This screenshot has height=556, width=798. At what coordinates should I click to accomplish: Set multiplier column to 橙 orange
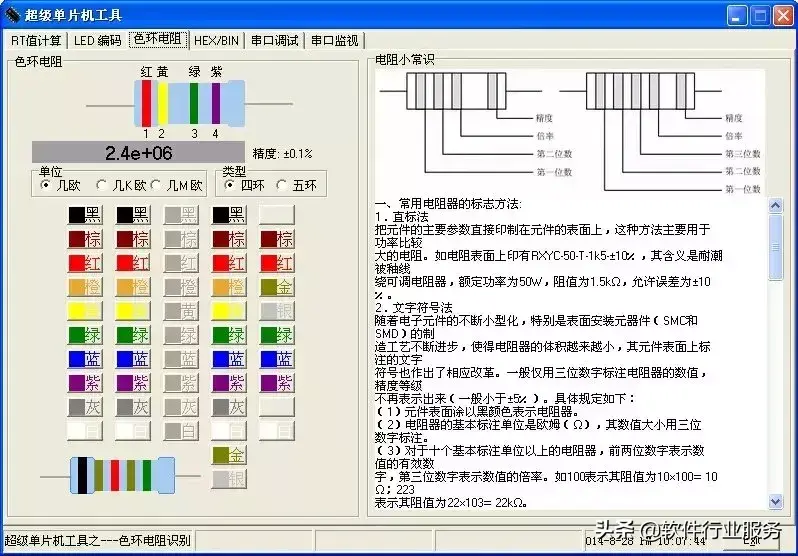tap(229, 287)
